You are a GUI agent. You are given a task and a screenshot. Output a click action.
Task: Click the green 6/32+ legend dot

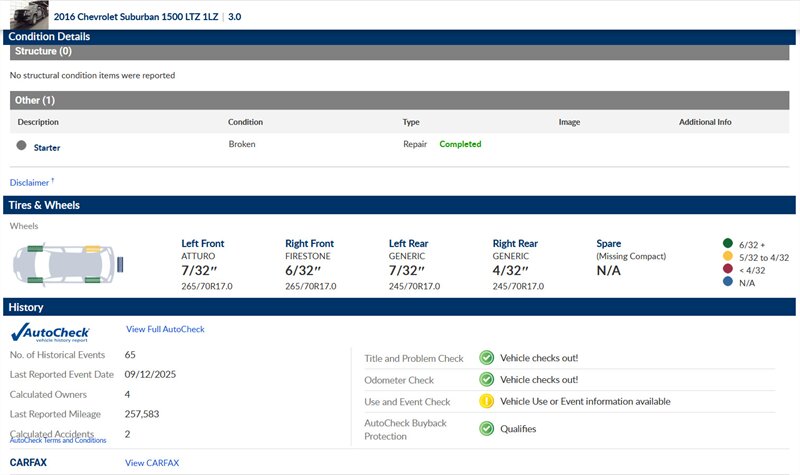coord(727,243)
